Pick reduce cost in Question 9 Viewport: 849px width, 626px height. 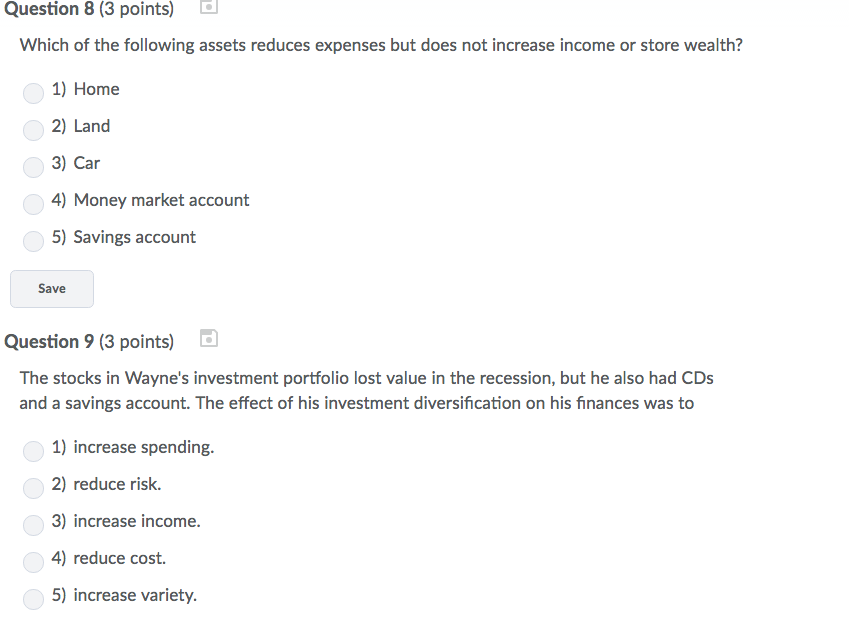[33, 562]
